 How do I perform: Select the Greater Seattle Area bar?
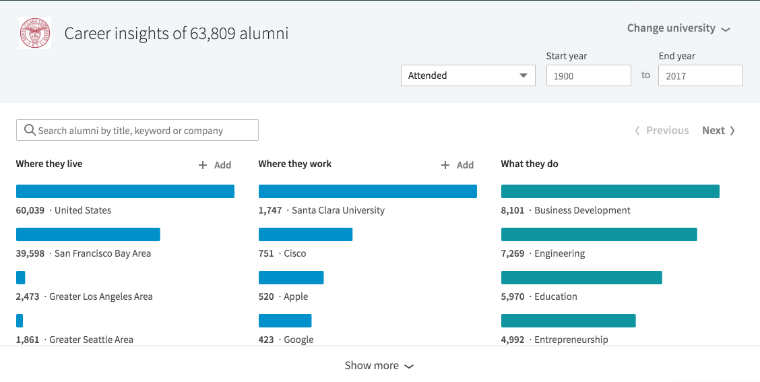coord(19,320)
